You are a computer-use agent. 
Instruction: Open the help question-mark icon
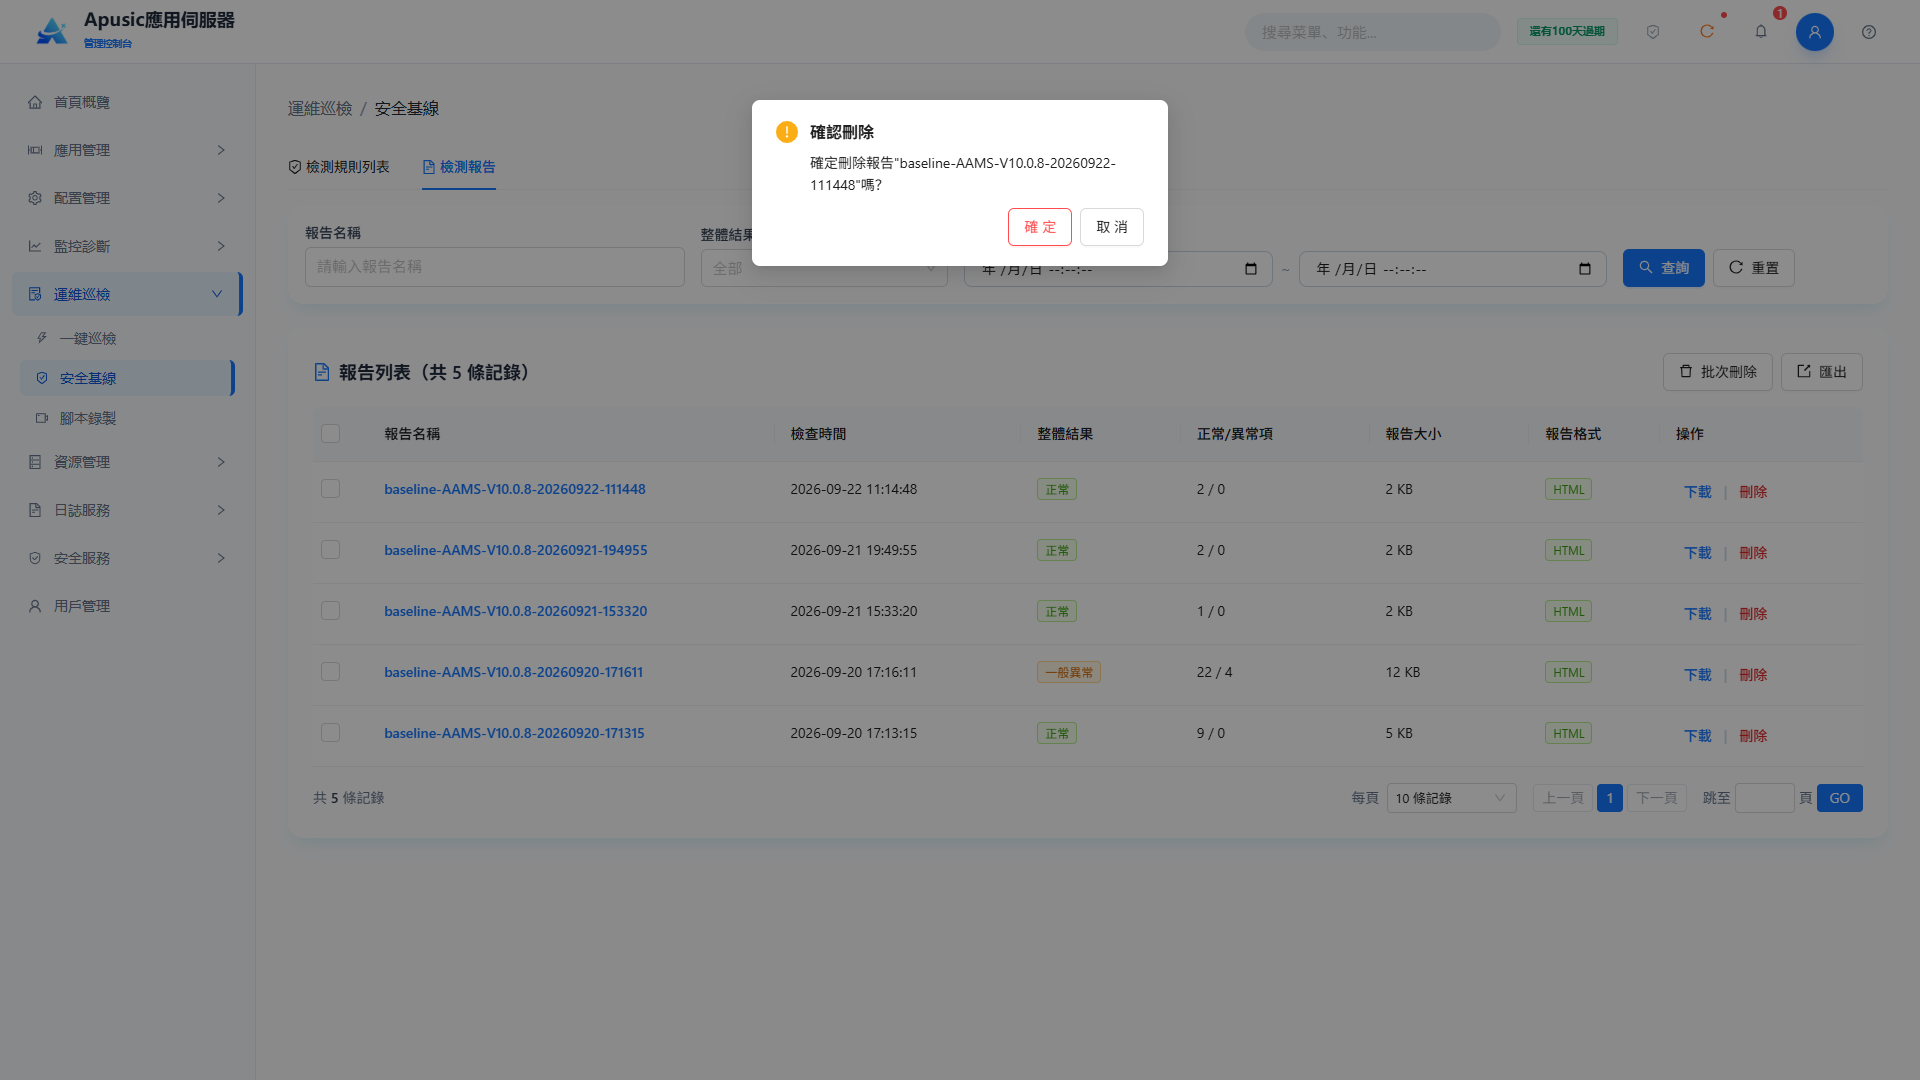(1869, 32)
